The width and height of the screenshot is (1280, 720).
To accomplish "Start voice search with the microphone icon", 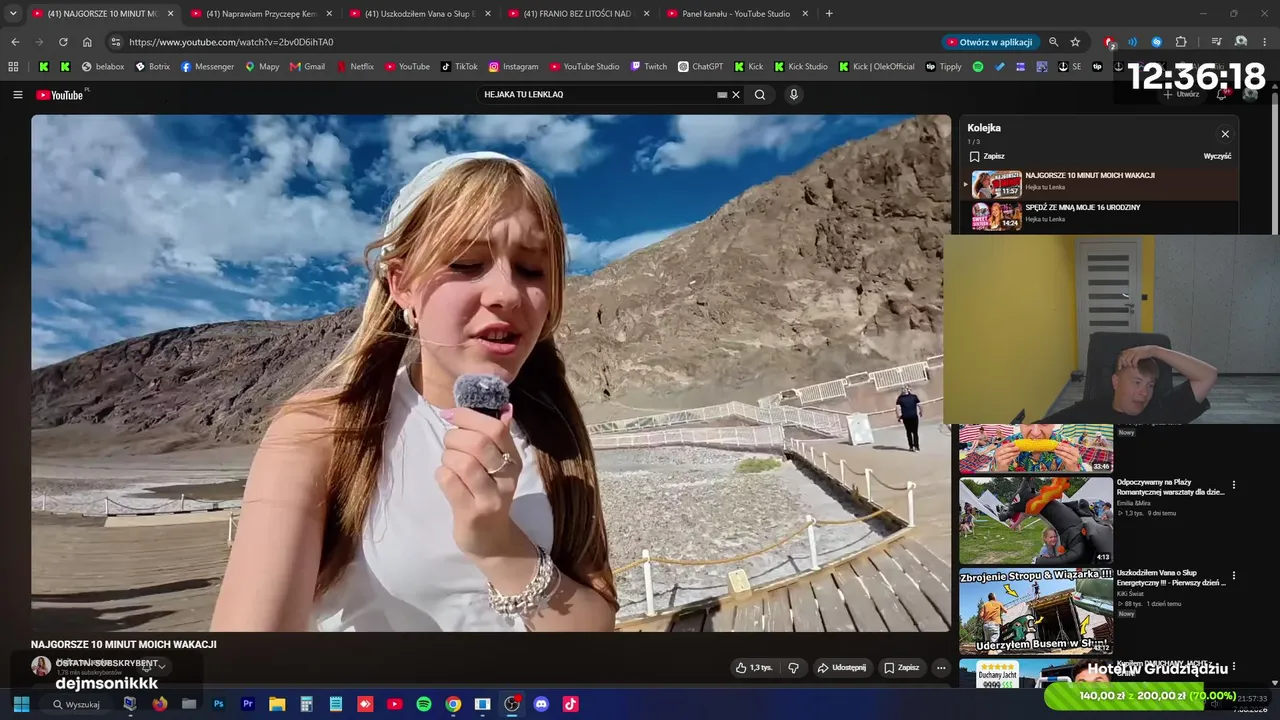I will [x=794, y=95].
